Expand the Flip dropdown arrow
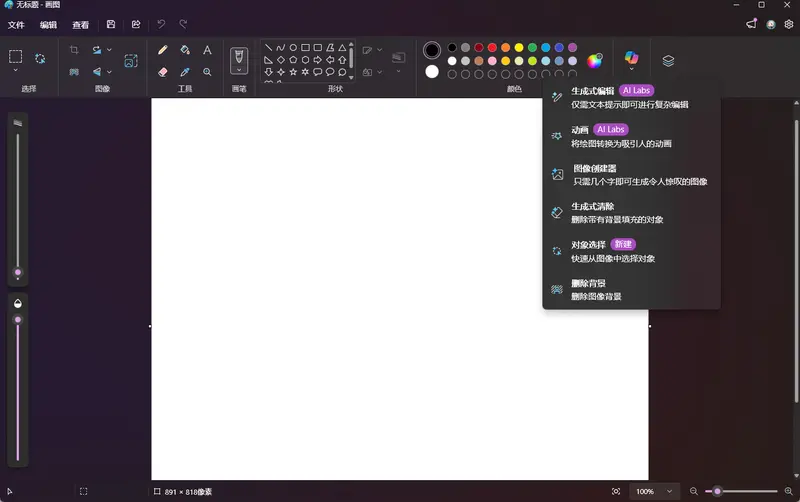The height and width of the screenshot is (502, 800). point(109,72)
